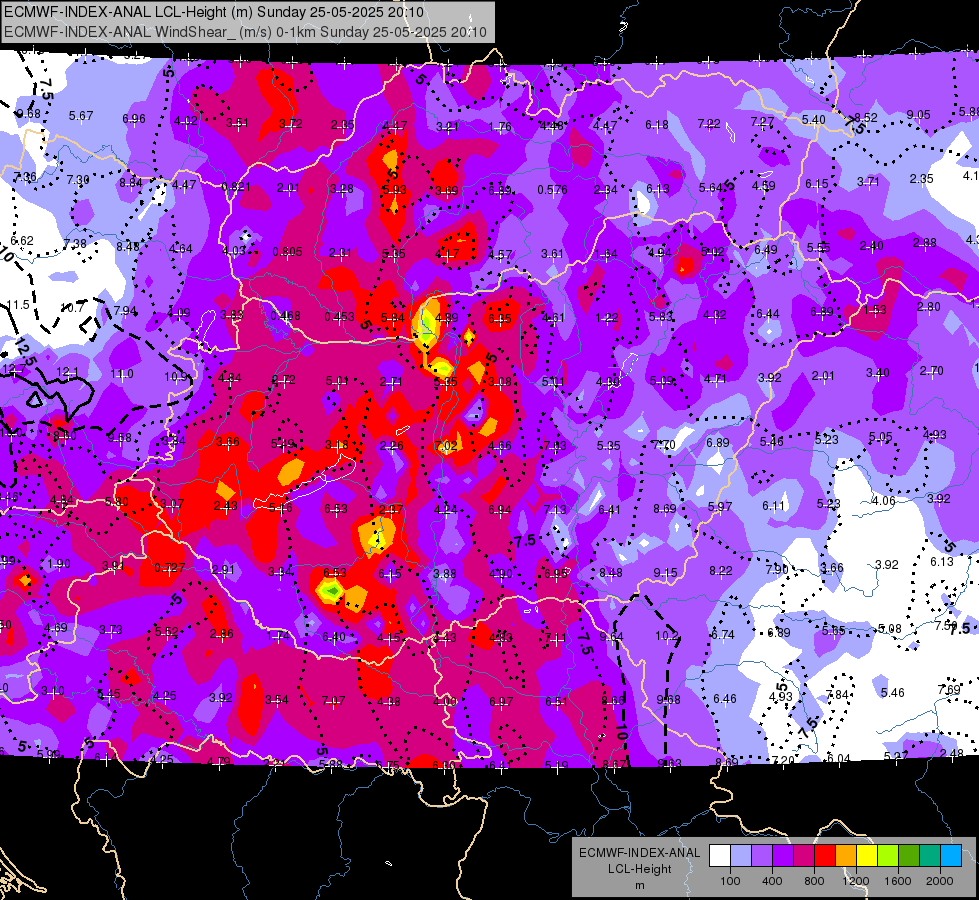Screen dimensions: 979x900
Task: Click the wind shear value 11.0
Action: point(122,374)
